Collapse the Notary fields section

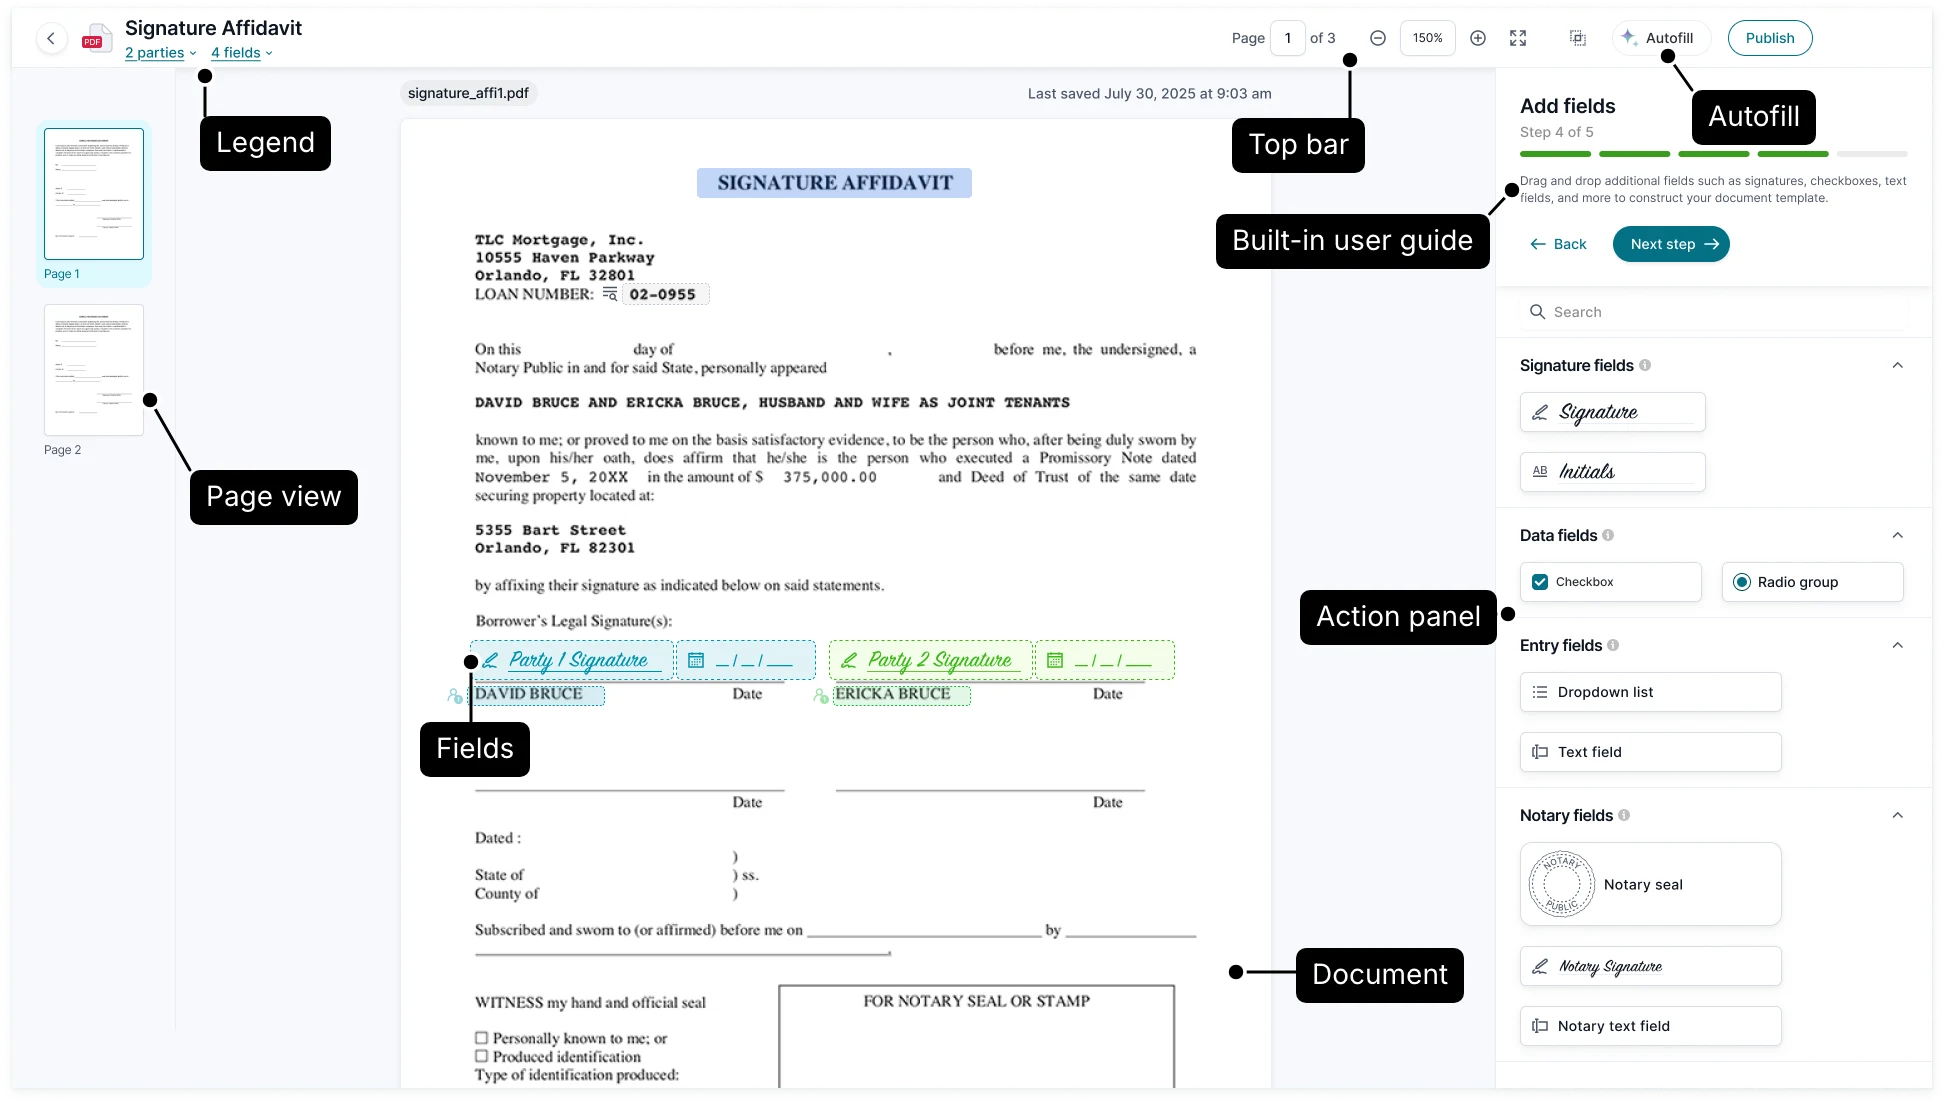pyautogui.click(x=1898, y=815)
